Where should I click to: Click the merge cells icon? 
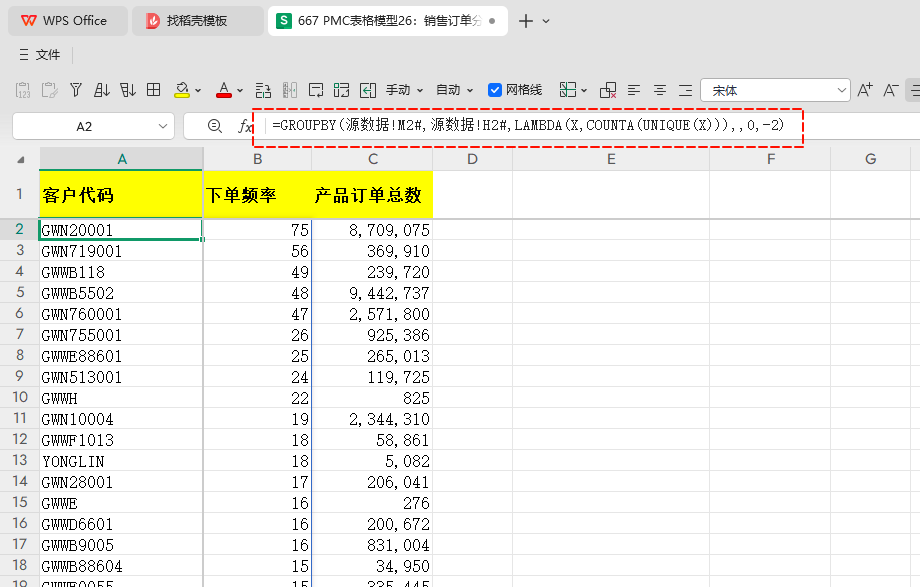[x=341, y=90]
